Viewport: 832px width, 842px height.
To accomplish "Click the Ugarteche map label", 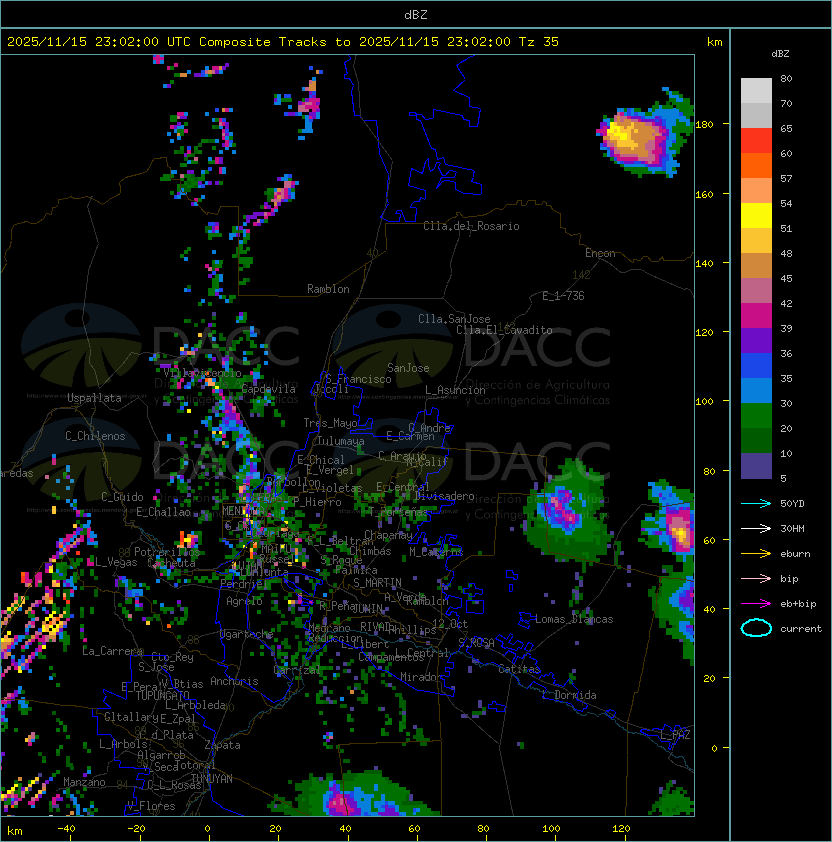I will click(246, 634).
